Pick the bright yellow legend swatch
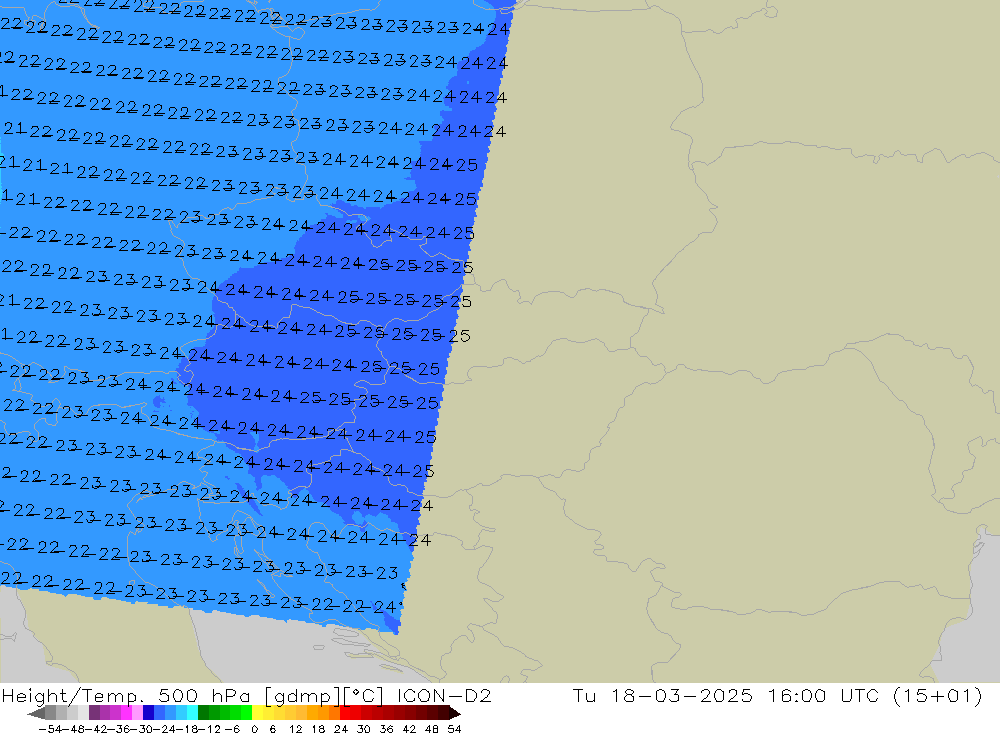The height and width of the screenshot is (733, 1000). coord(258,713)
